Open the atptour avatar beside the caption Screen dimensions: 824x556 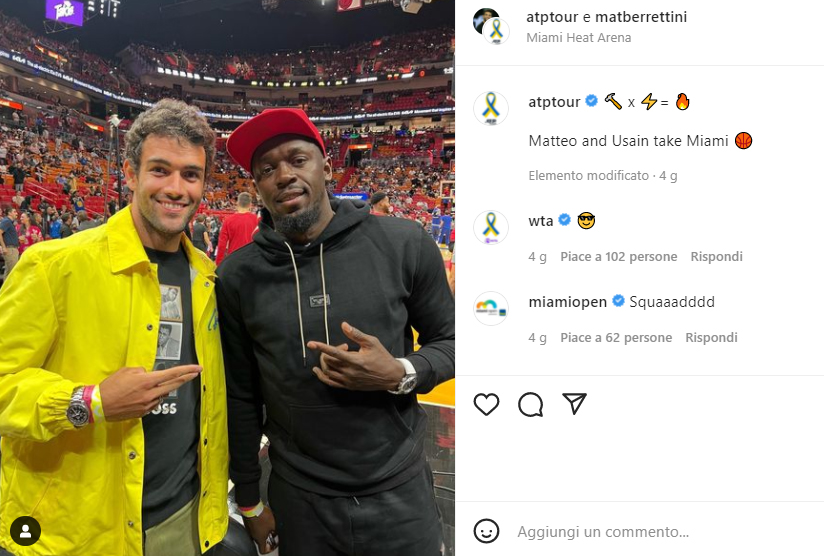(491, 108)
